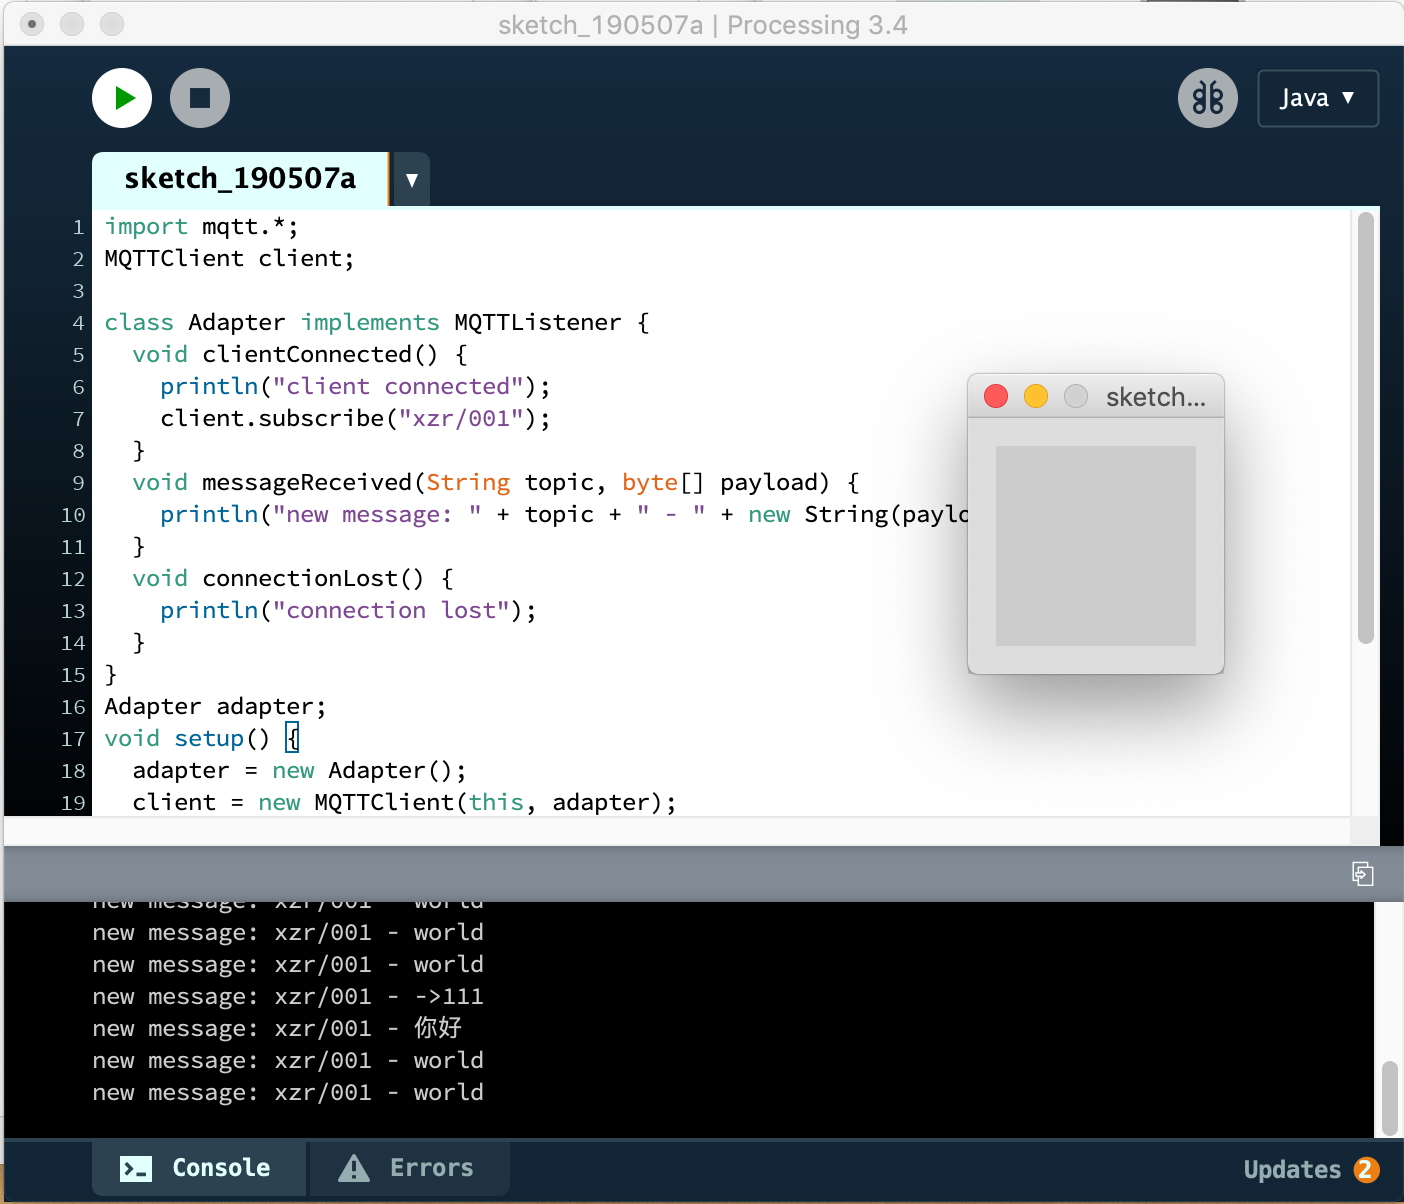This screenshot has height=1204, width=1404.
Task: Run the sketch with the play button
Action: 122,98
